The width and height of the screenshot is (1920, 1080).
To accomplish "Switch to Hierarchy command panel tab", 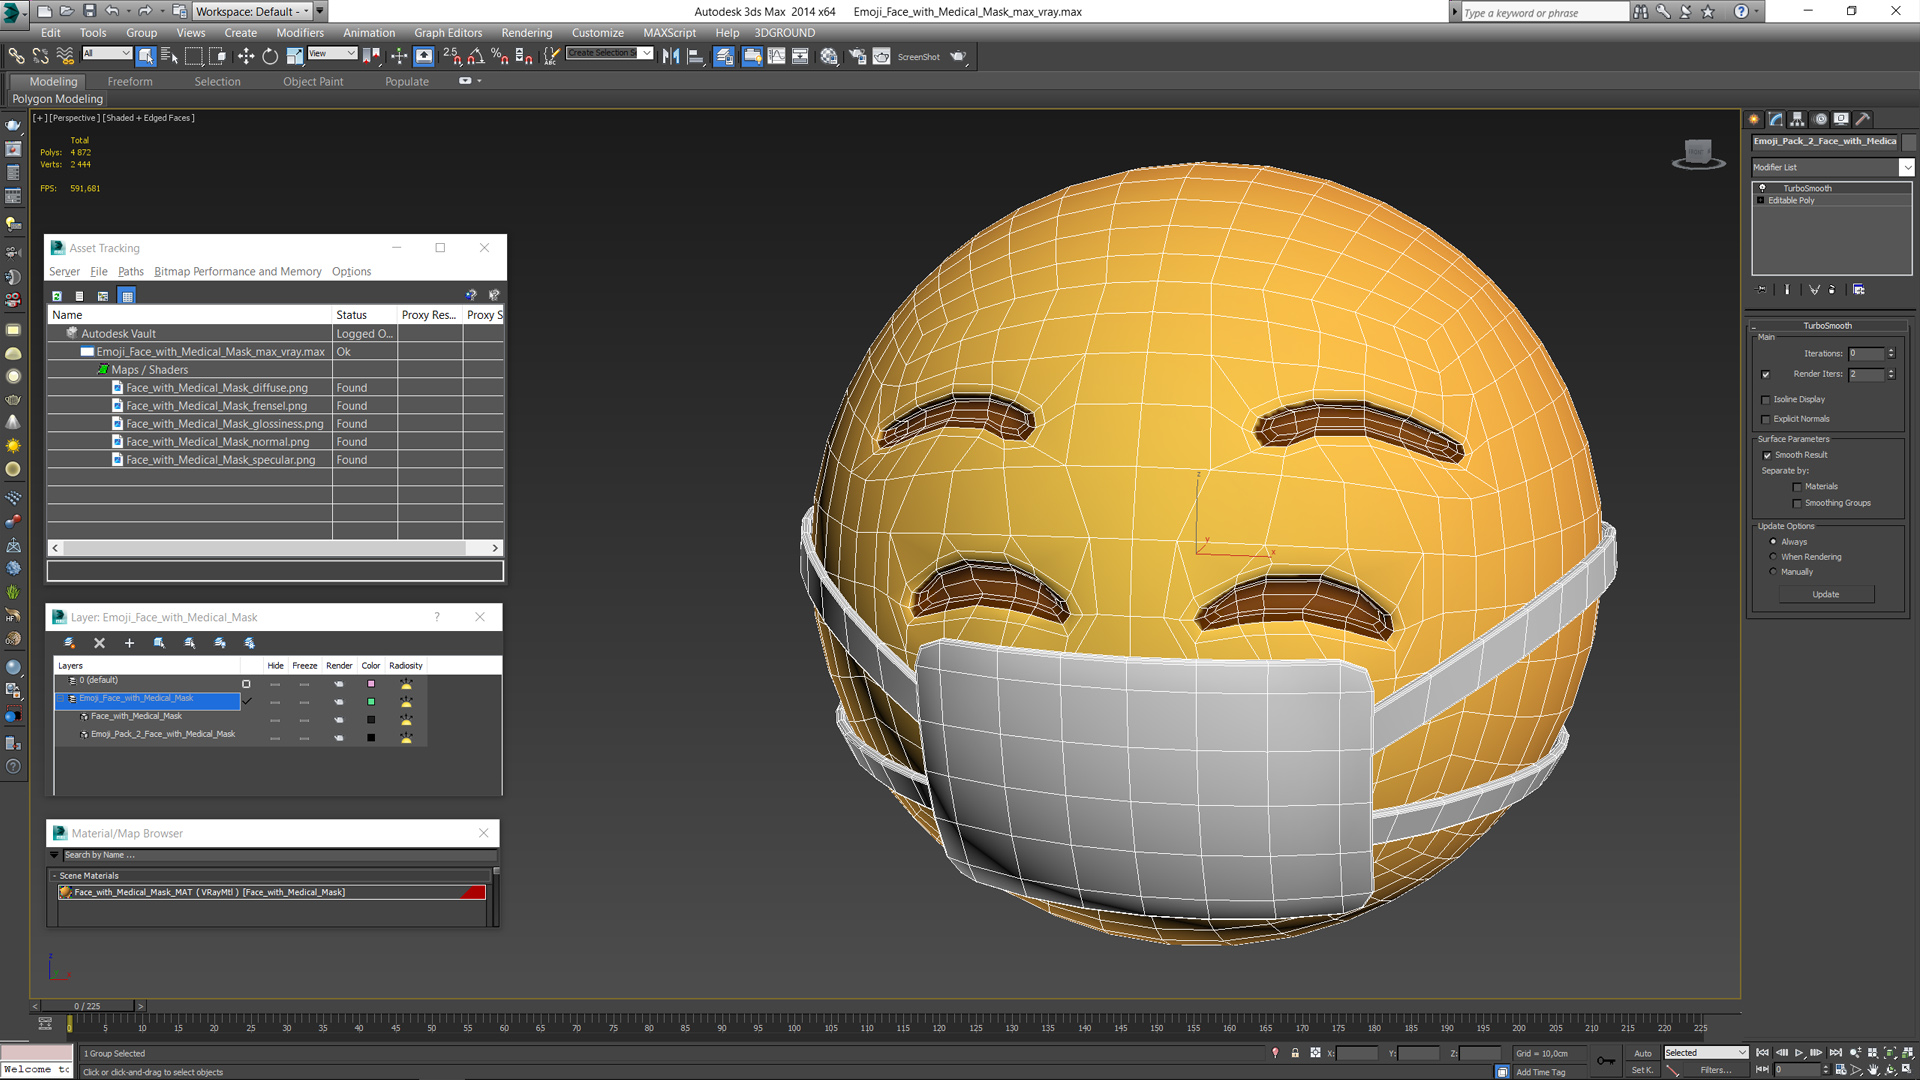I will (x=1797, y=119).
